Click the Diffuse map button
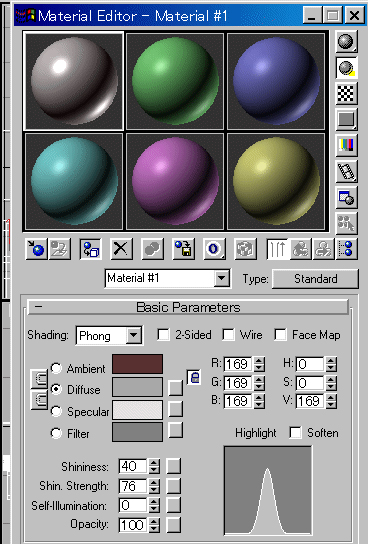Image resolution: width=368 pixels, height=544 pixels. (x=176, y=388)
